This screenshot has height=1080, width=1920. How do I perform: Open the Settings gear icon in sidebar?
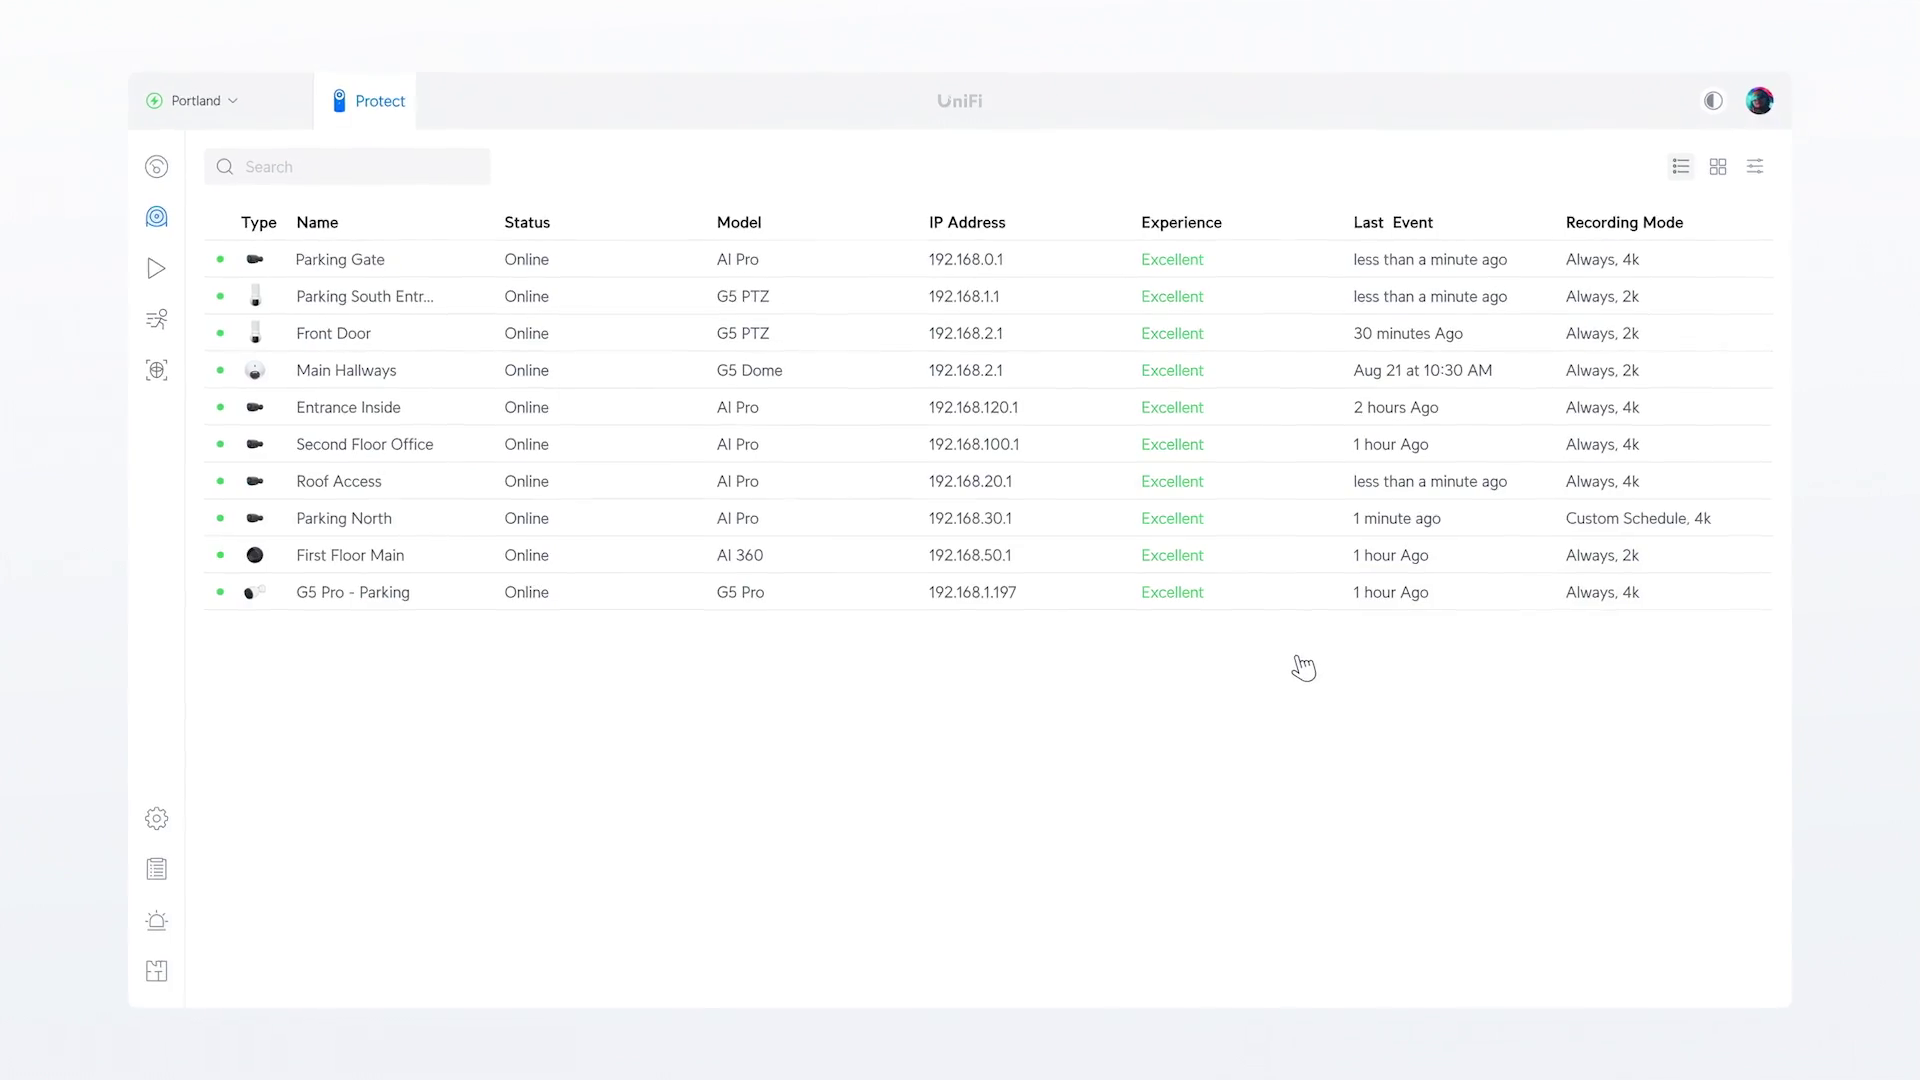156,818
